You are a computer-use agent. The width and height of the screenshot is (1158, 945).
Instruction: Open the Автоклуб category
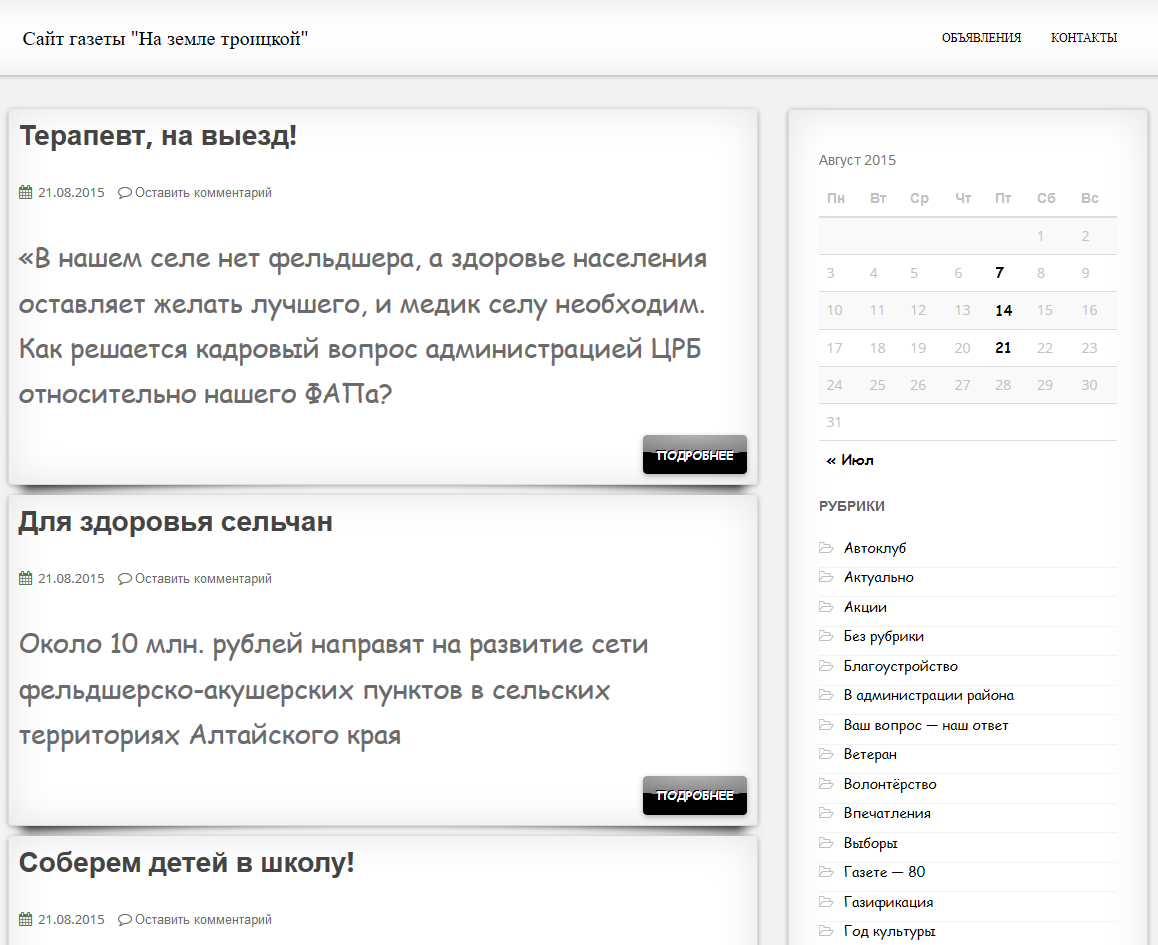pyautogui.click(x=874, y=548)
